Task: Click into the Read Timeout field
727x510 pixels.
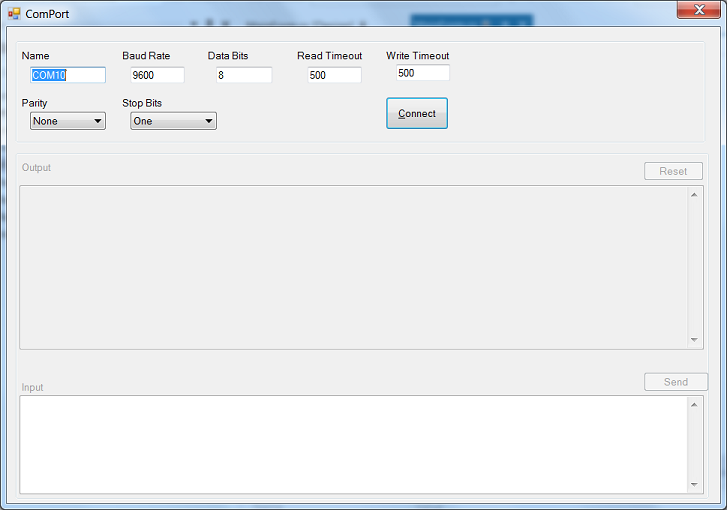Action: (x=334, y=75)
